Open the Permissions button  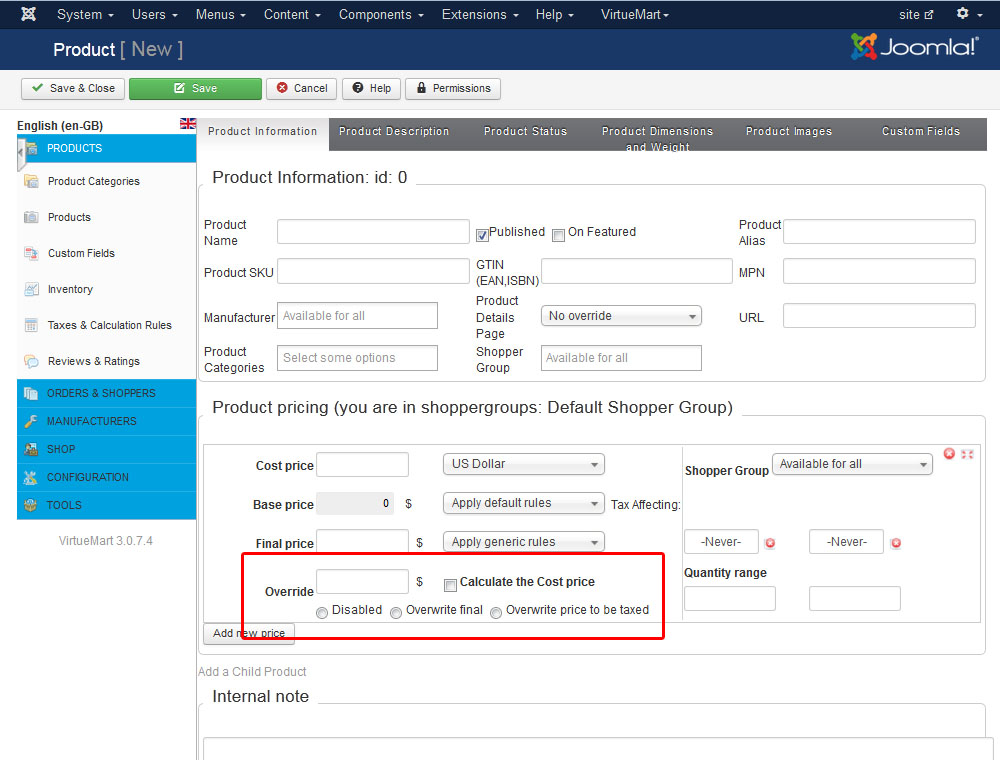pyautogui.click(x=453, y=89)
